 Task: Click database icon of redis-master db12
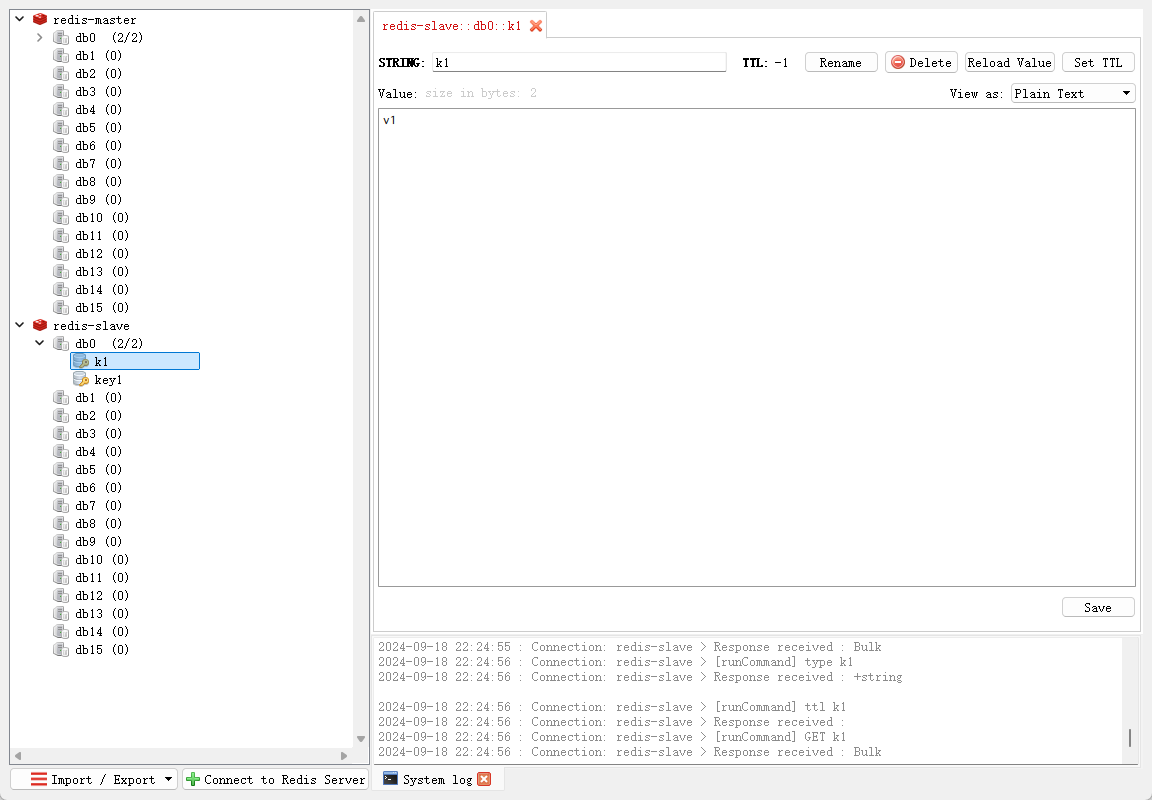(61, 253)
